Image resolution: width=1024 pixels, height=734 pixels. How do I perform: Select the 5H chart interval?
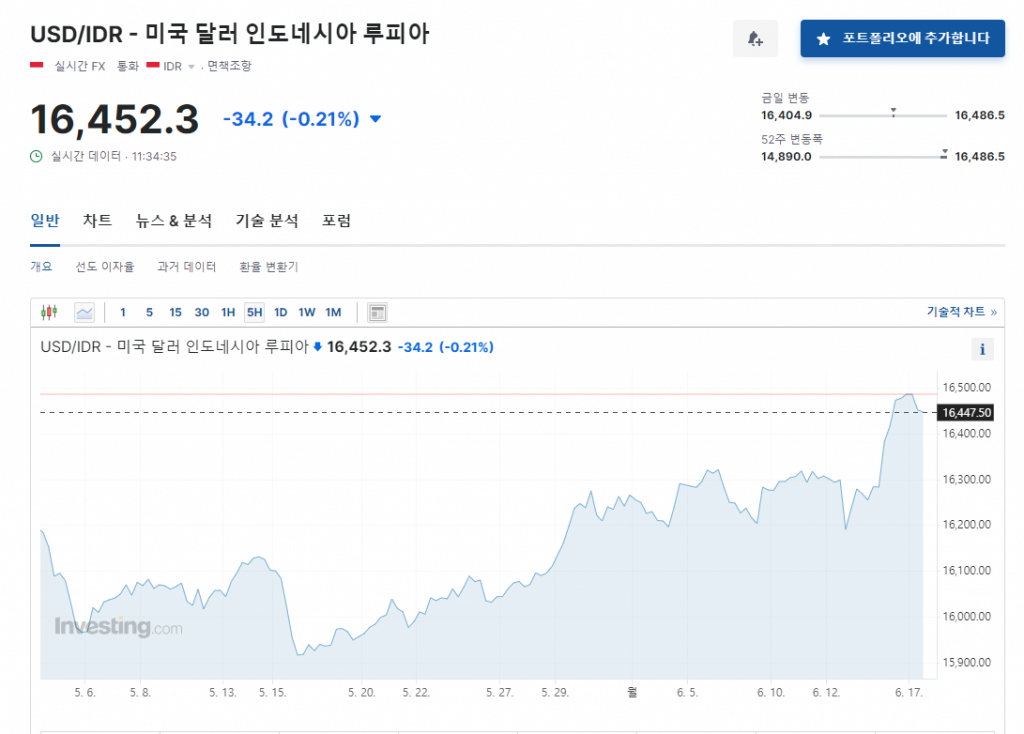254,312
